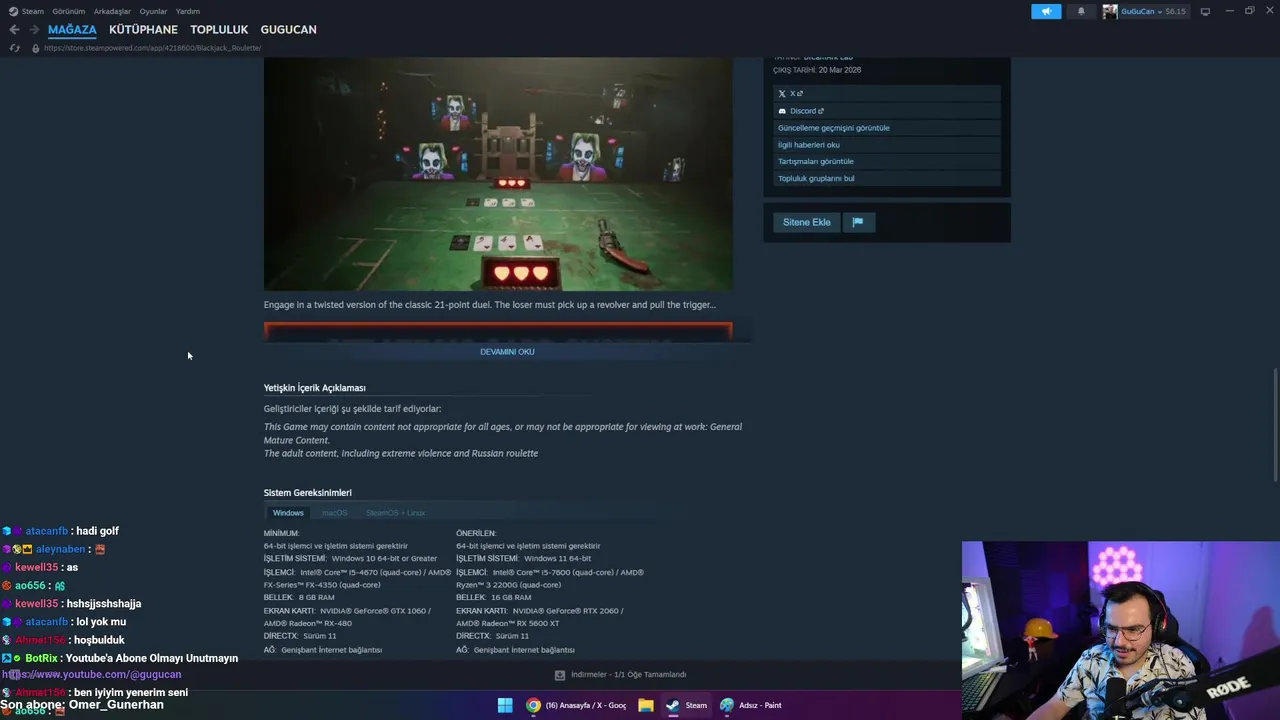
Task: Click the ÇIKIŞ TARİHİ 20 Mar 2026 text
Action: pyautogui.click(x=817, y=70)
